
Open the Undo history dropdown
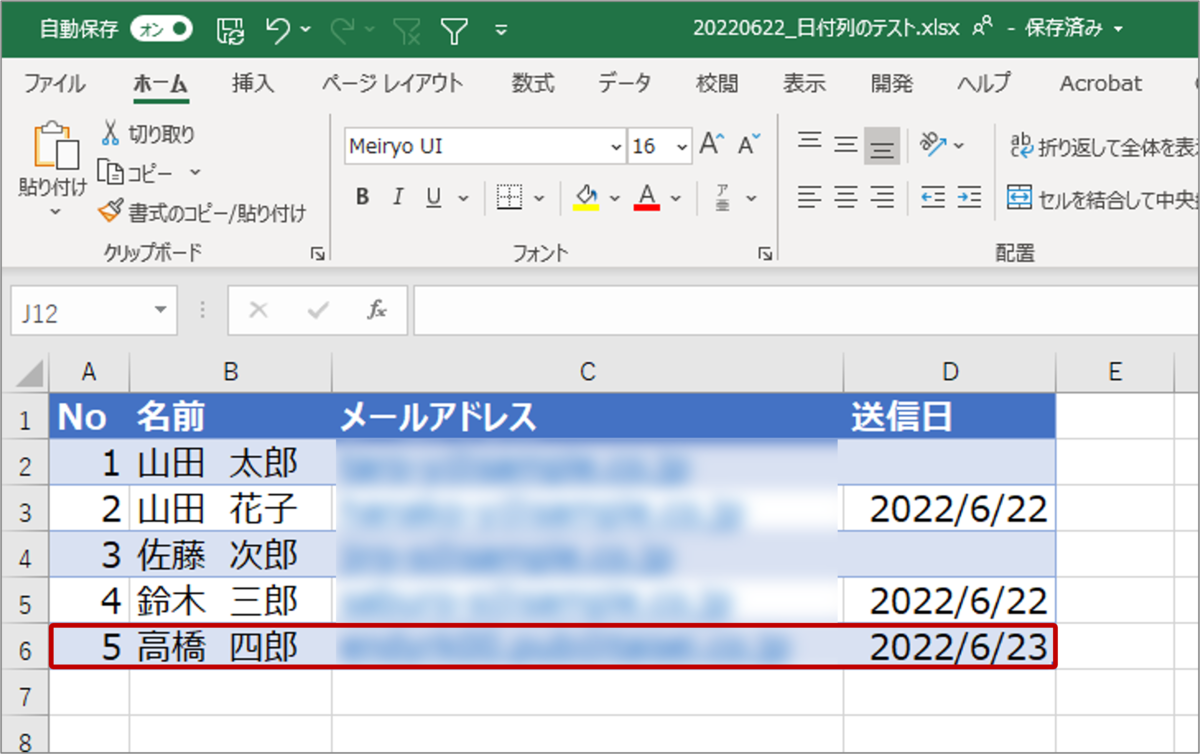coord(304,31)
